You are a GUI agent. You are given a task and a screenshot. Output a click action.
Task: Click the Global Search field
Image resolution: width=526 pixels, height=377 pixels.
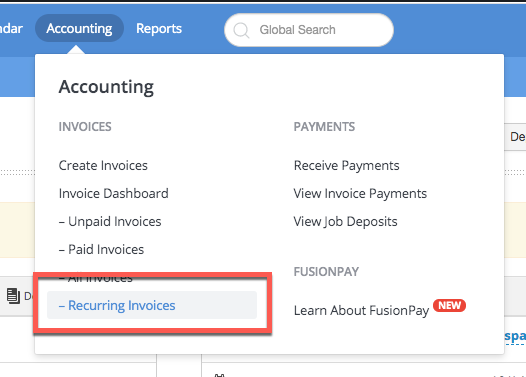(x=309, y=30)
